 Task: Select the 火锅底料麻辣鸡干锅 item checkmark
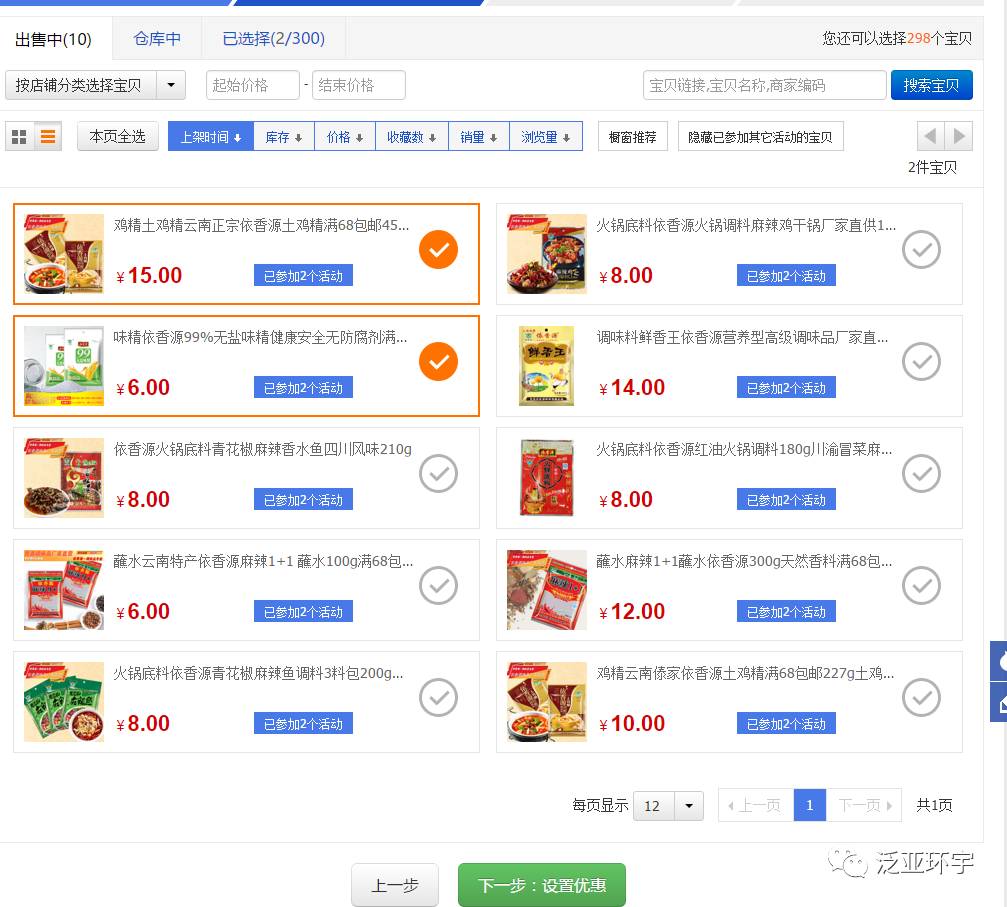pyautogui.click(x=922, y=249)
